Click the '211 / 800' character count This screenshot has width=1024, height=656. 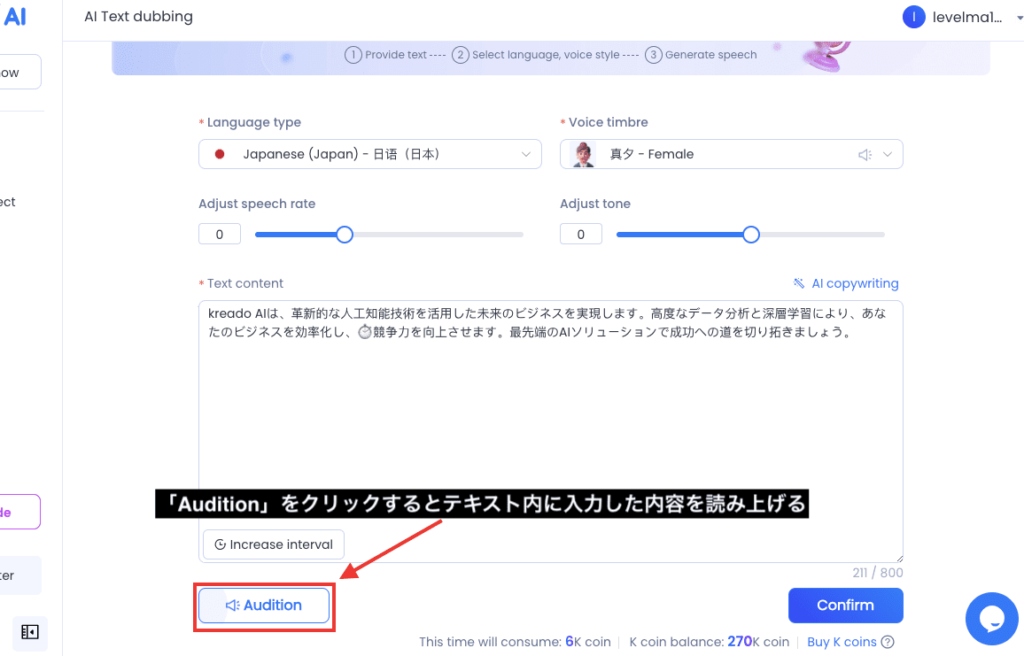878,573
